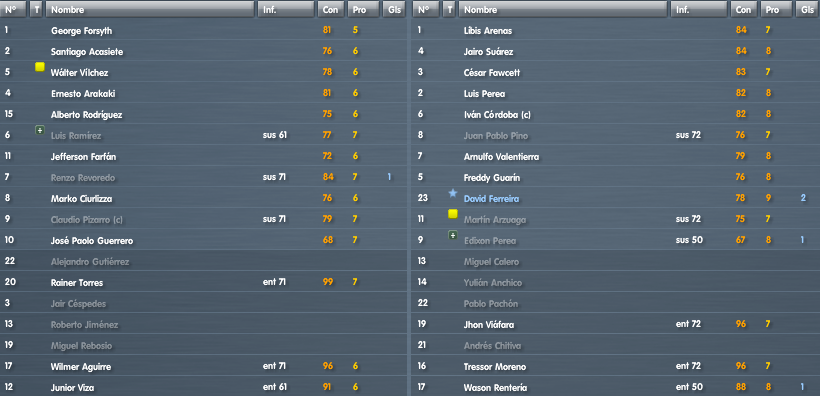
Task: Click left table T column header
Action: (x=36, y=9)
